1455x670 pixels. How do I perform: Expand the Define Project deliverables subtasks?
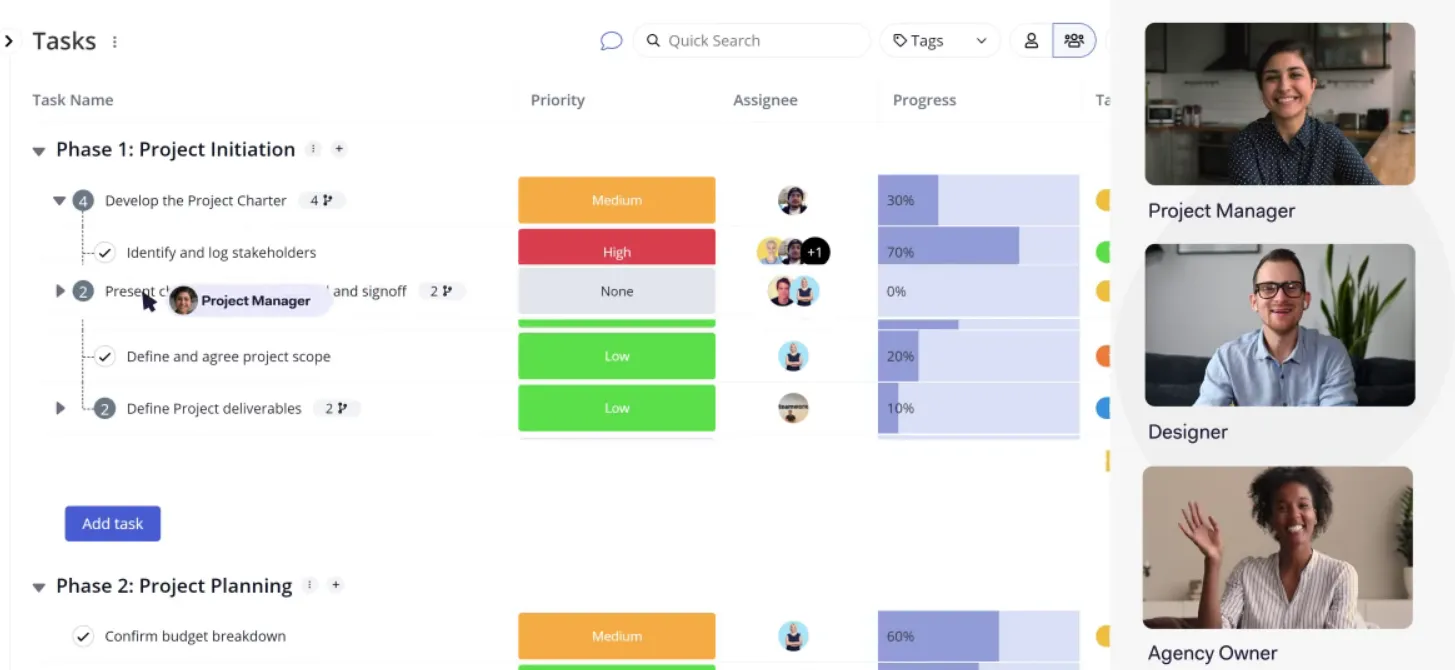coord(60,408)
